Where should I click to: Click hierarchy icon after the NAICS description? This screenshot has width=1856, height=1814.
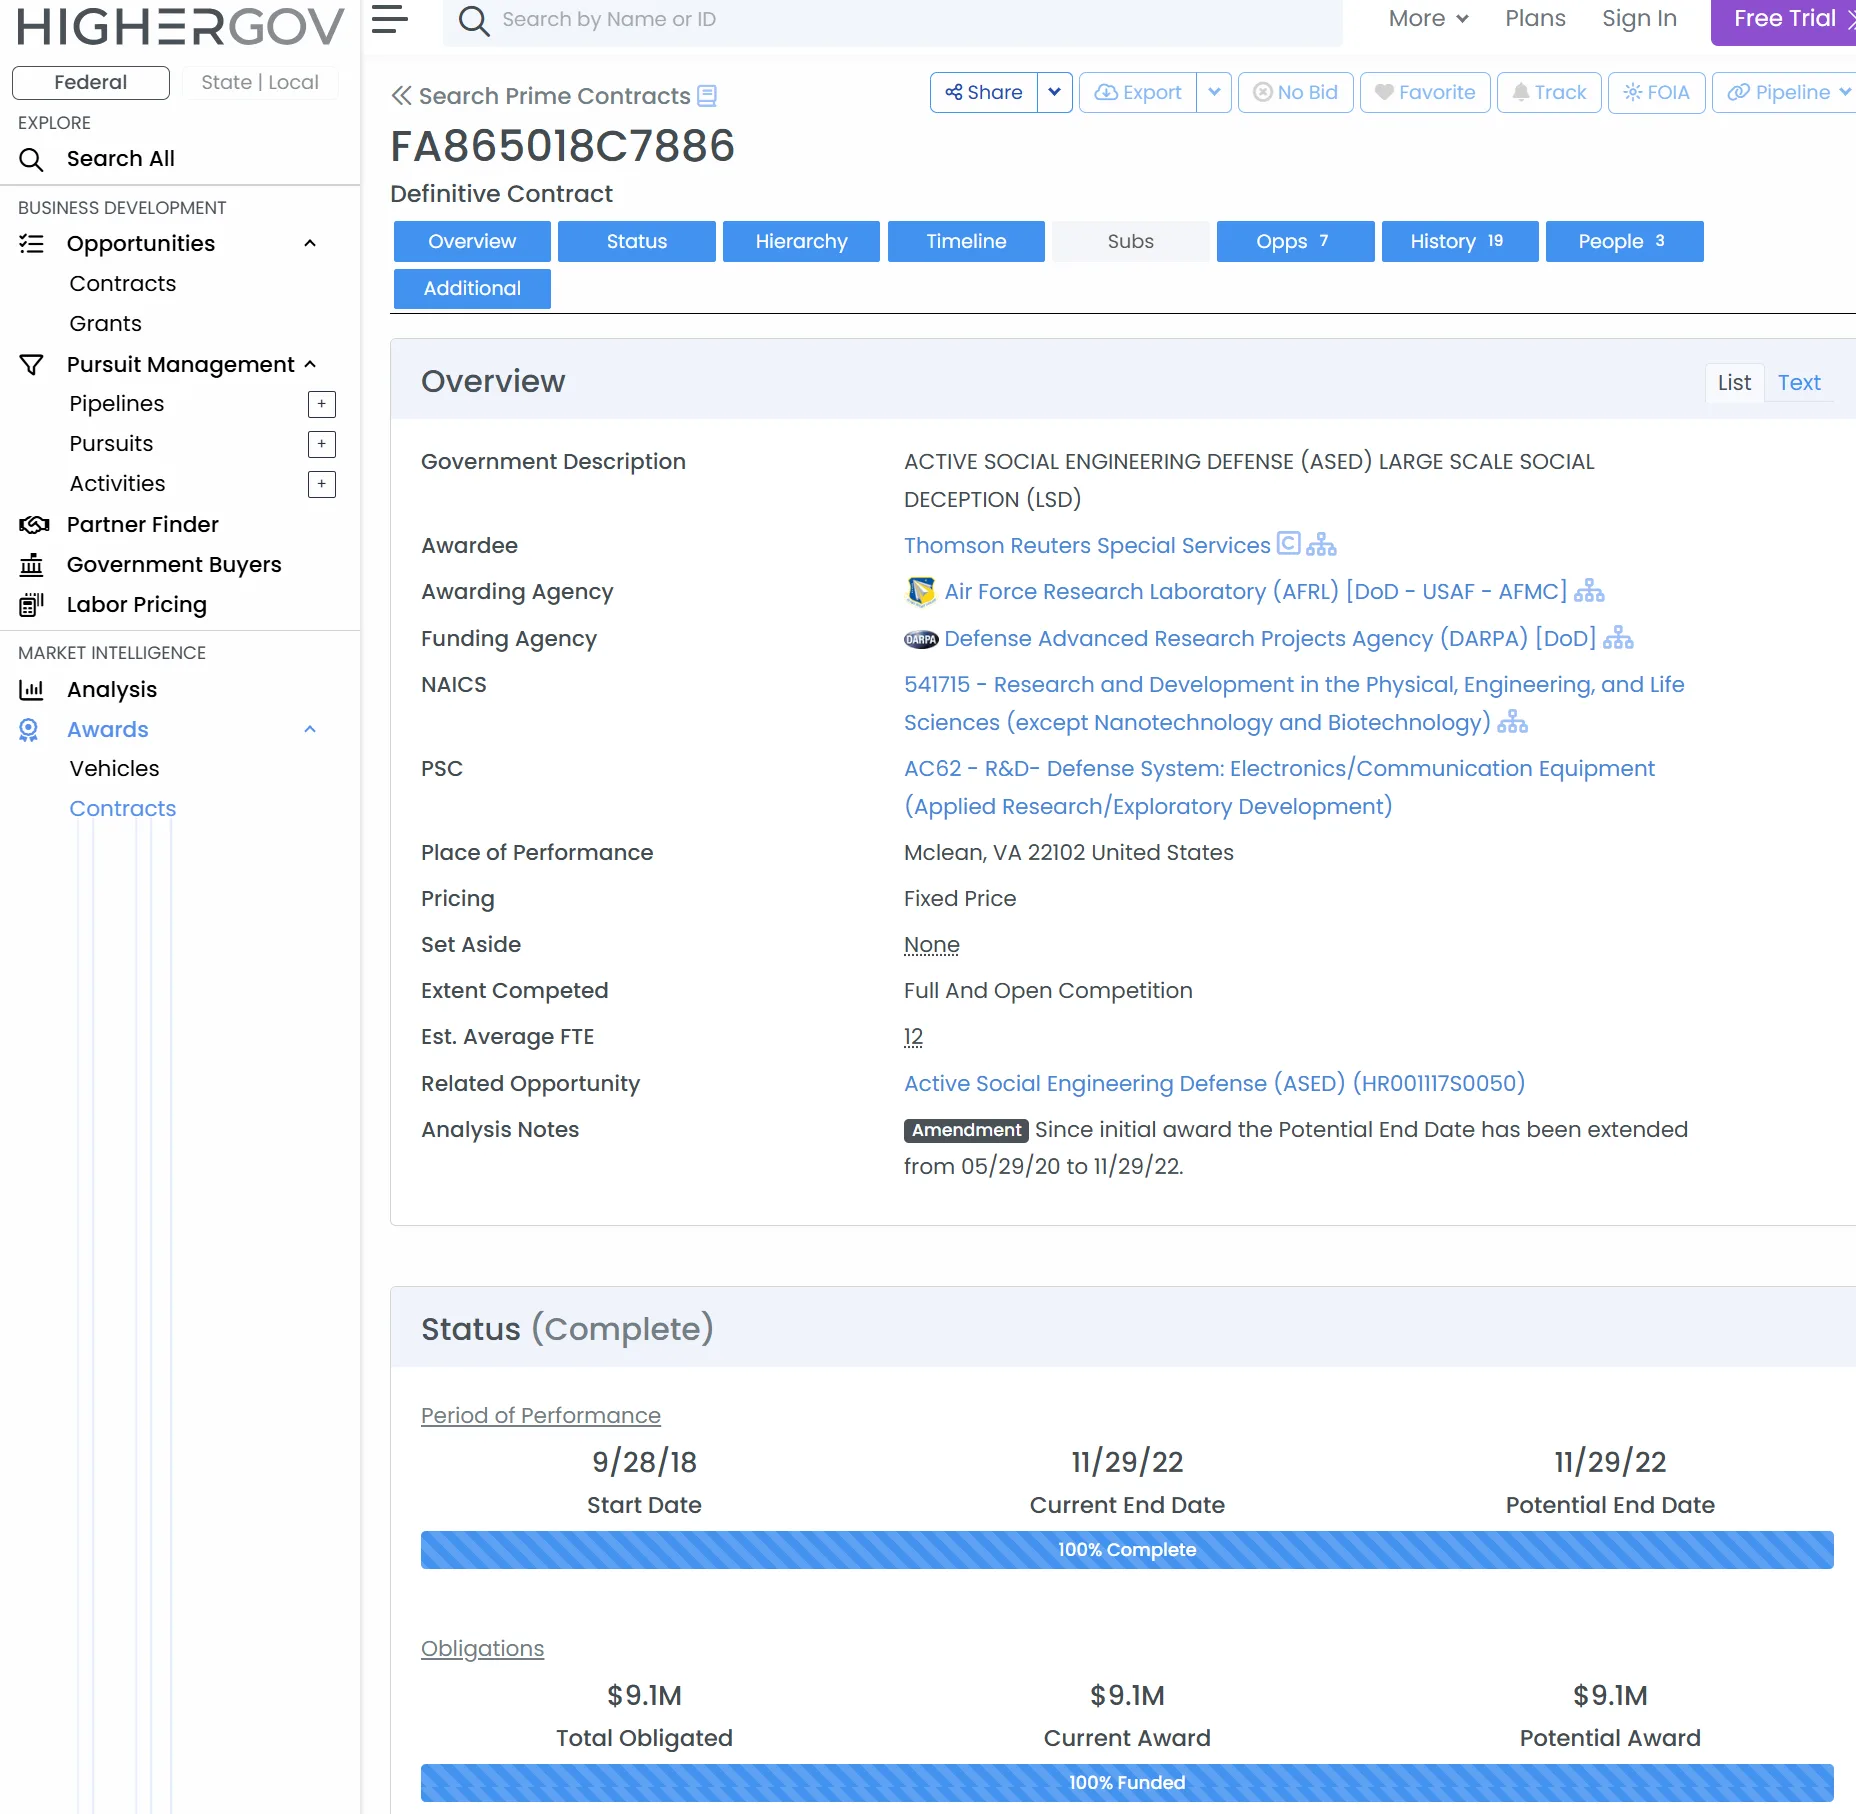(1512, 723)
